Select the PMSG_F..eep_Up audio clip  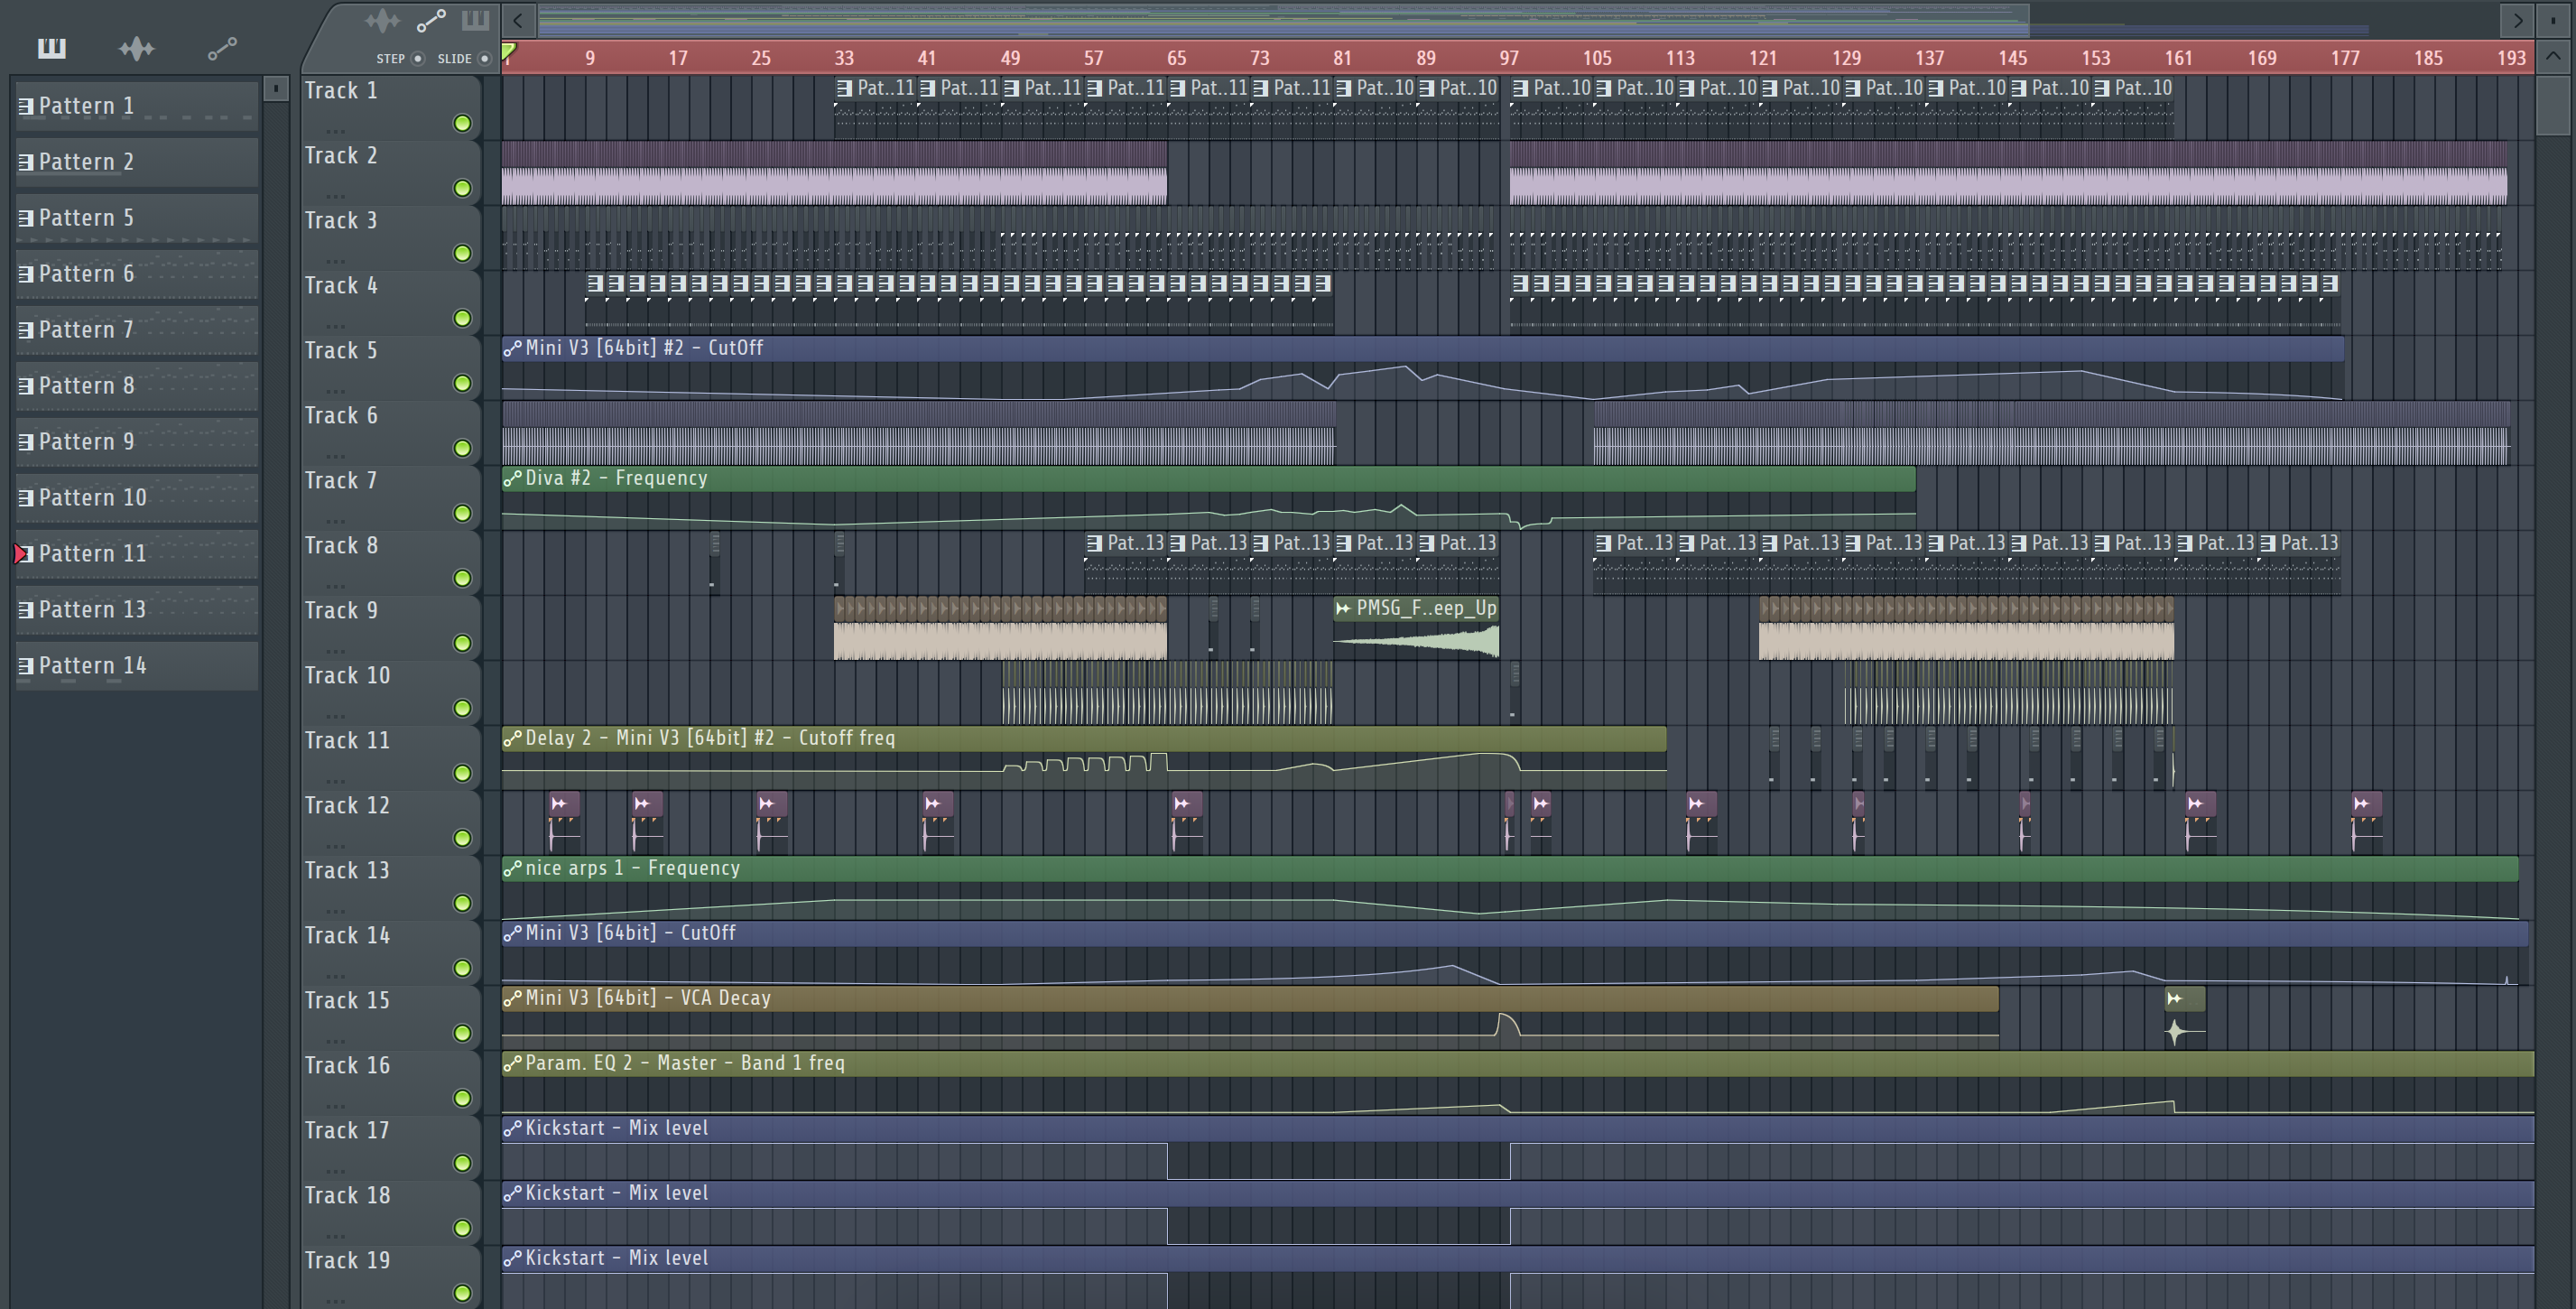pyautogui.click(x=1416, y=627)
